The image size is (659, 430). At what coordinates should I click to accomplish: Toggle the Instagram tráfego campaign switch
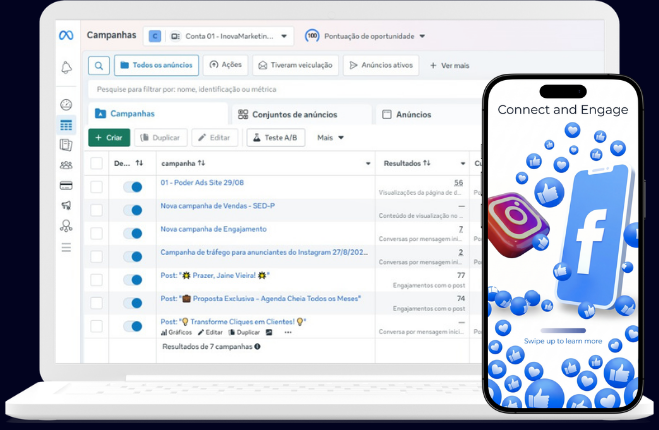[x=133, y=256]
